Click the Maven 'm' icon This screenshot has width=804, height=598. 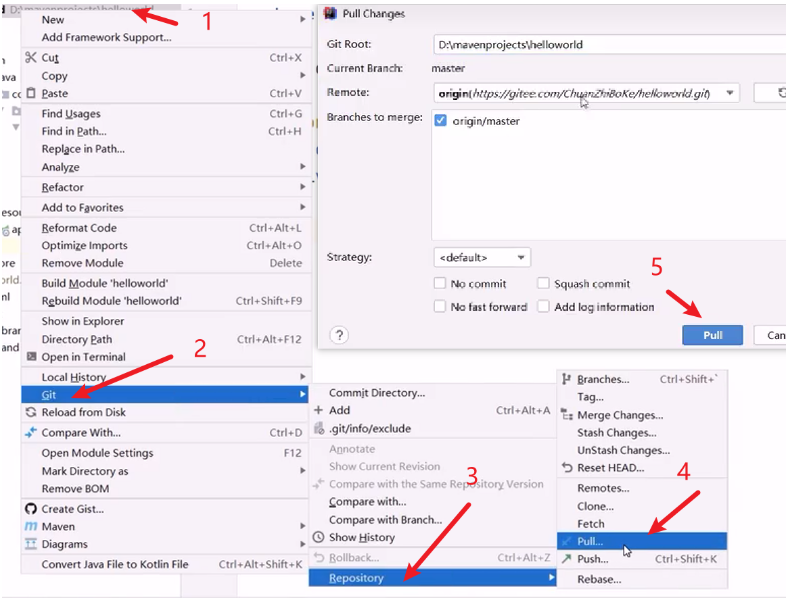coord(31,527)
